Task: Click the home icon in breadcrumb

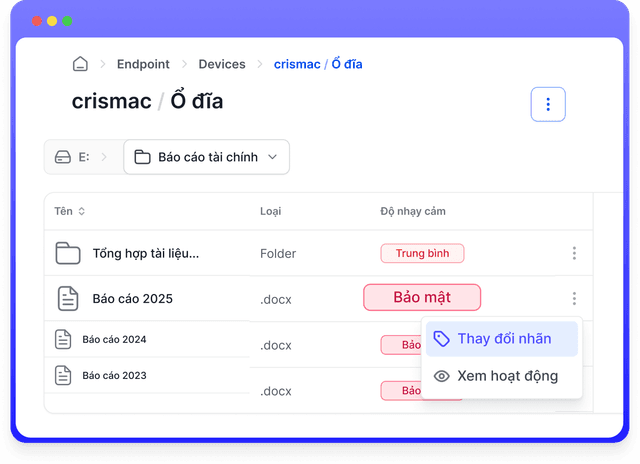Action: tap(80, 64)
